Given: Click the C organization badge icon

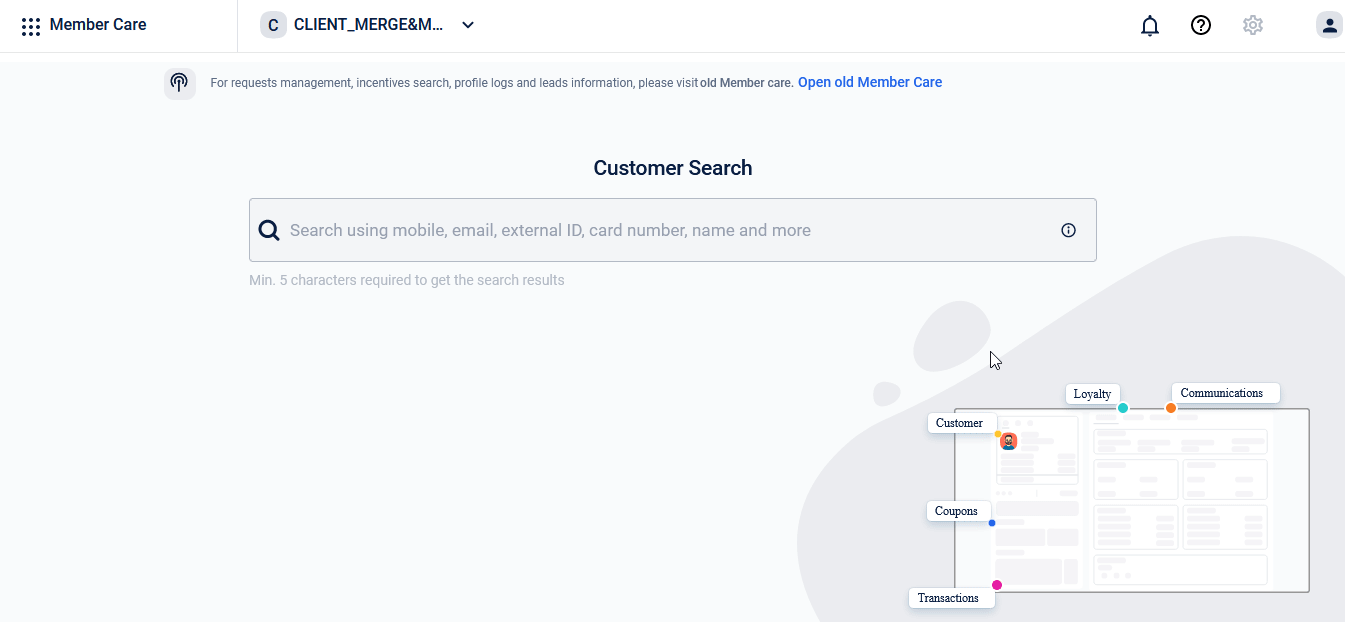Looking at the screenshot, I should point(273,25).
